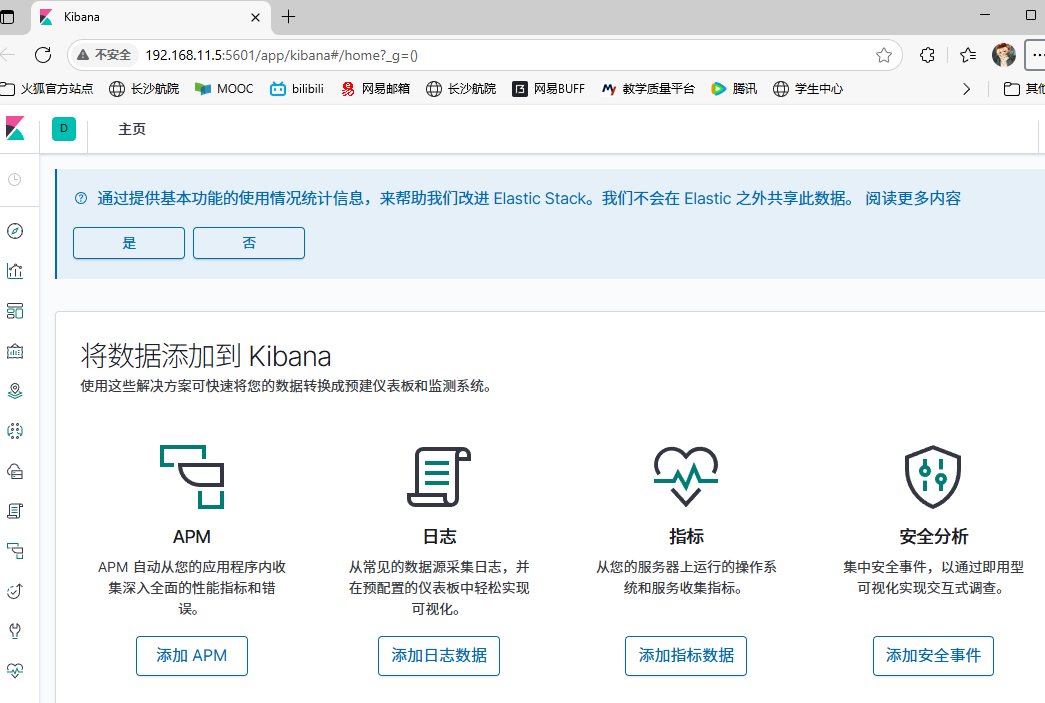Open 学生中心 bookmark

(x=808, y=89)
